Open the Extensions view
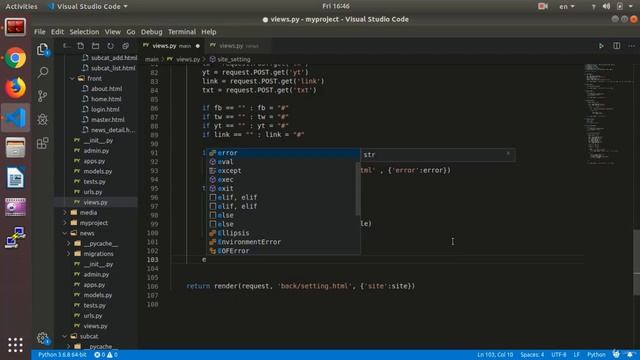This screenshot has height=360, width=640. pos(42,143)
